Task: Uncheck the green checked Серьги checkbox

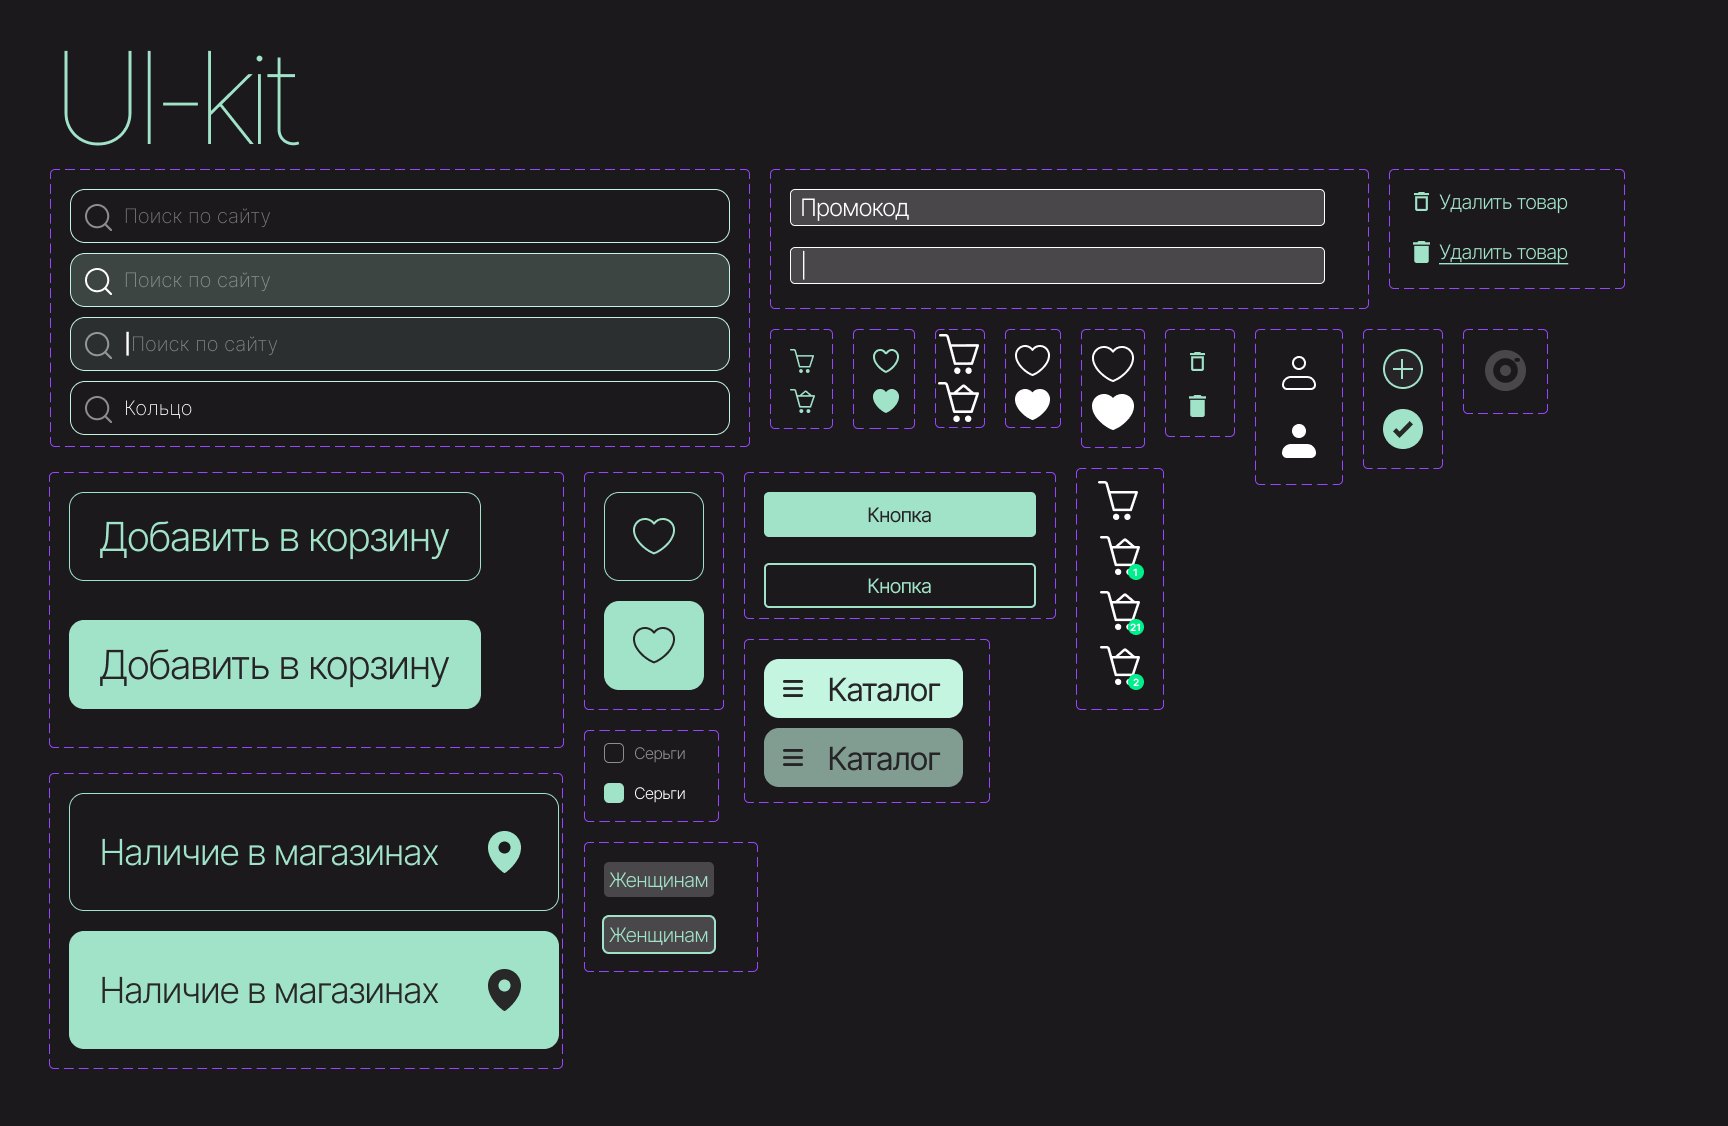Action: tap(614, 793)
